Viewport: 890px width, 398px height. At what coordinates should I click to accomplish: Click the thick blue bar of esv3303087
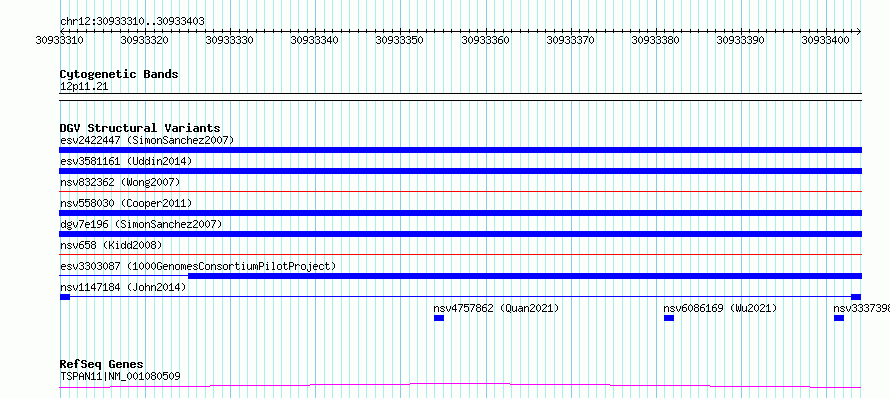[x=524, y=276]
